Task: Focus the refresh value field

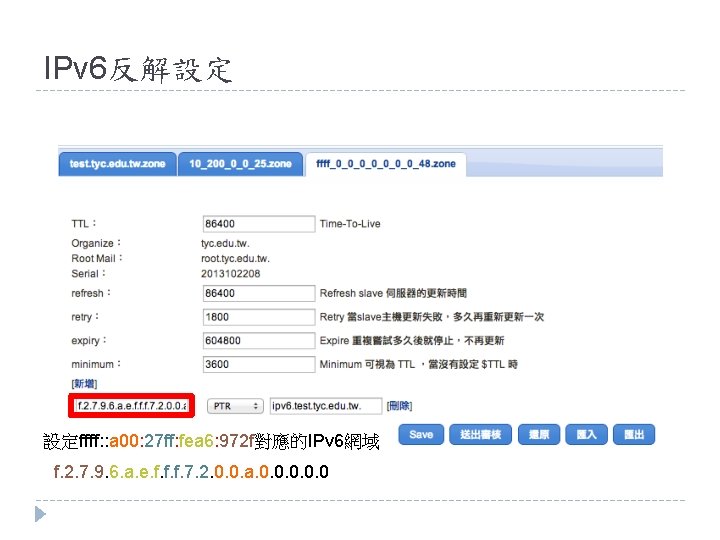Action: point(259,293)
